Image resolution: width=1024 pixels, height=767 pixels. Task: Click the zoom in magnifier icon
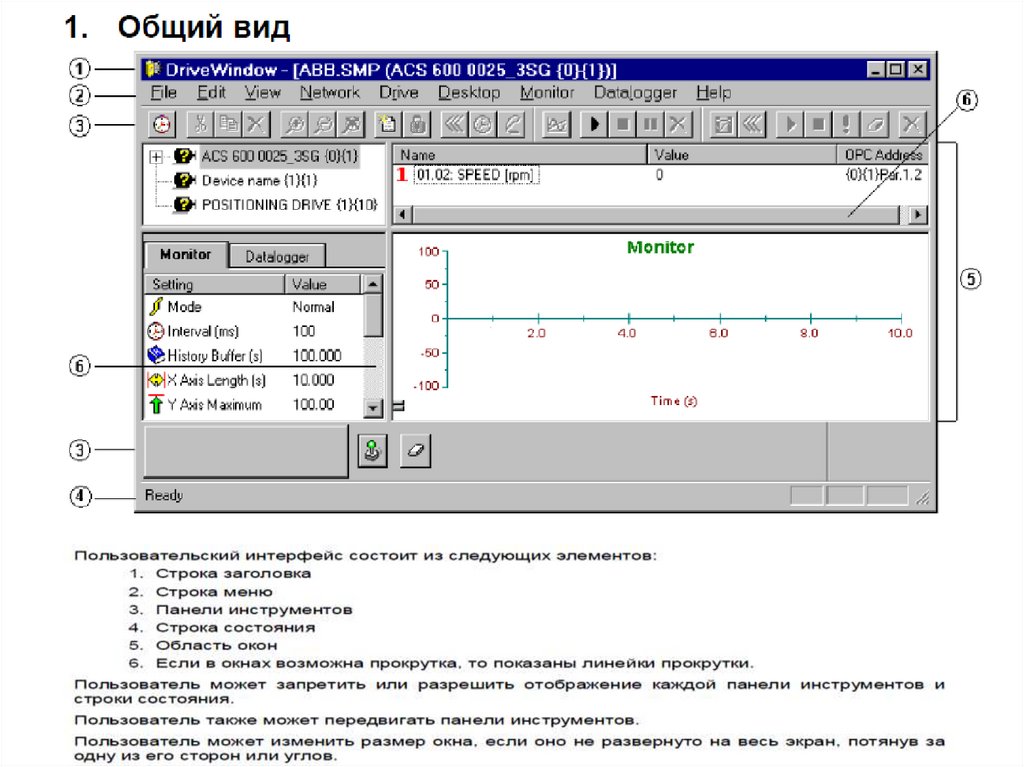tap(295, 123)
